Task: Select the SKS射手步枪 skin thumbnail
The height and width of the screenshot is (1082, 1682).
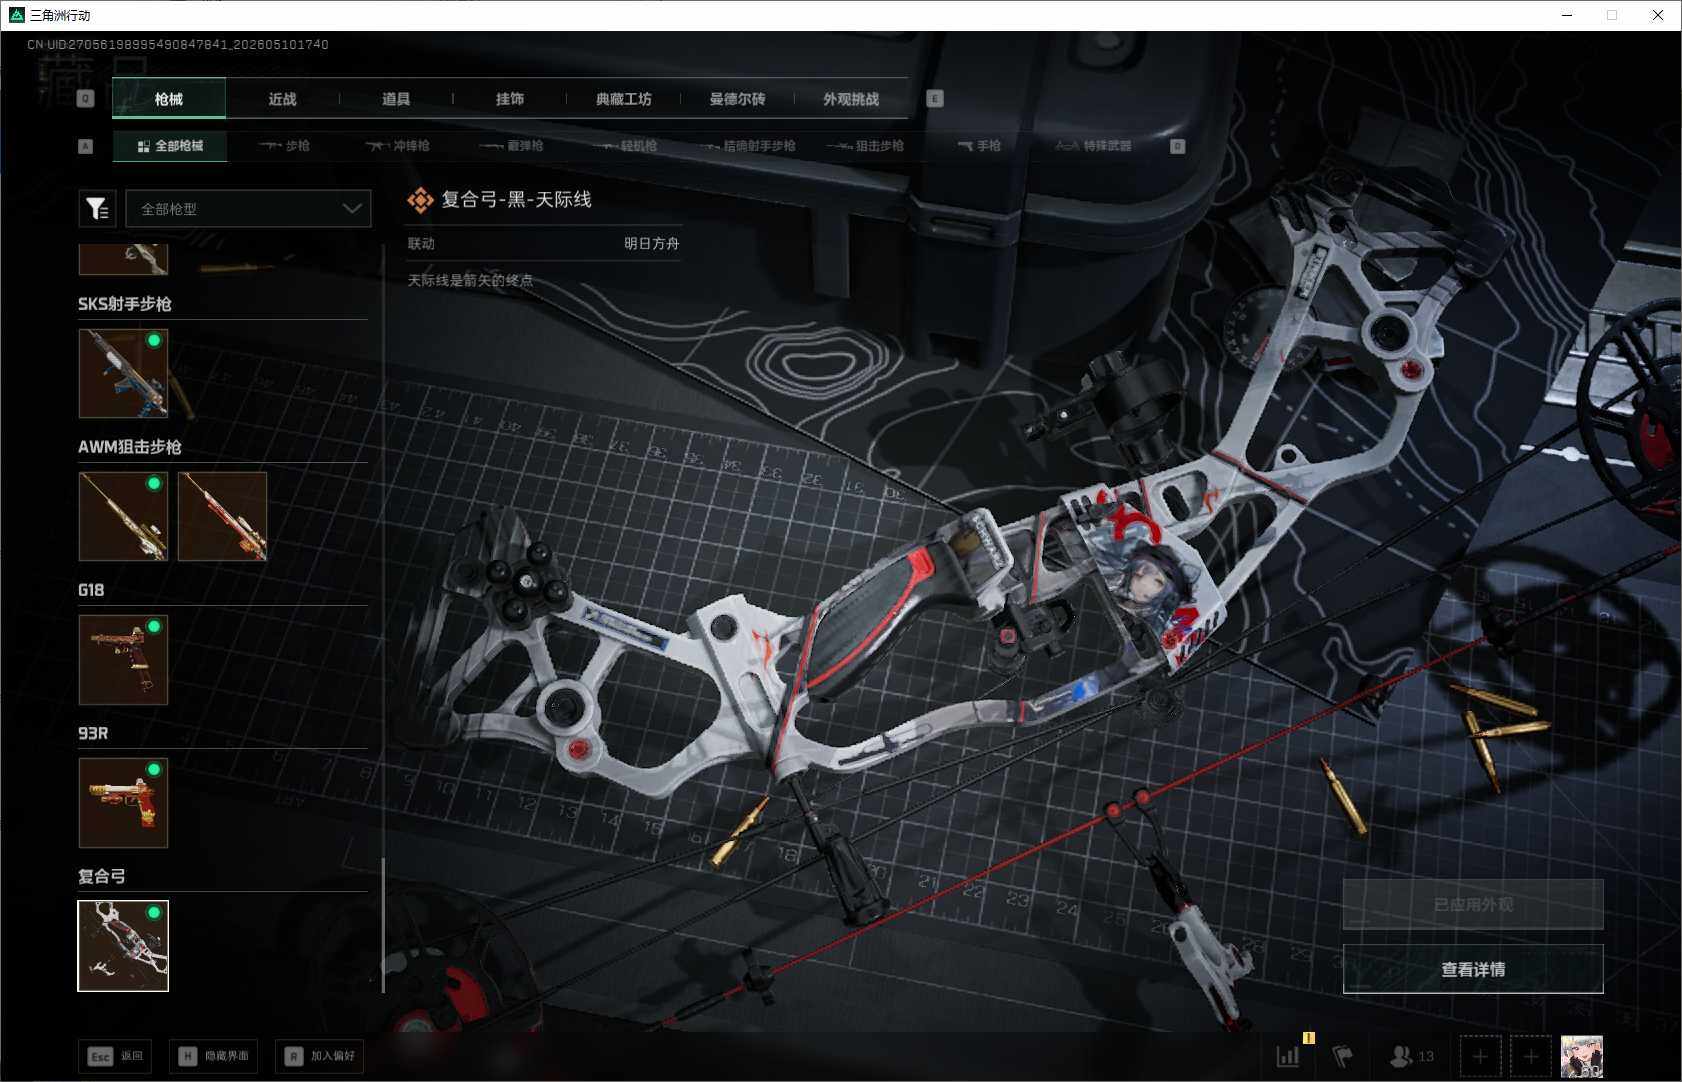Action: coord(123,373)
